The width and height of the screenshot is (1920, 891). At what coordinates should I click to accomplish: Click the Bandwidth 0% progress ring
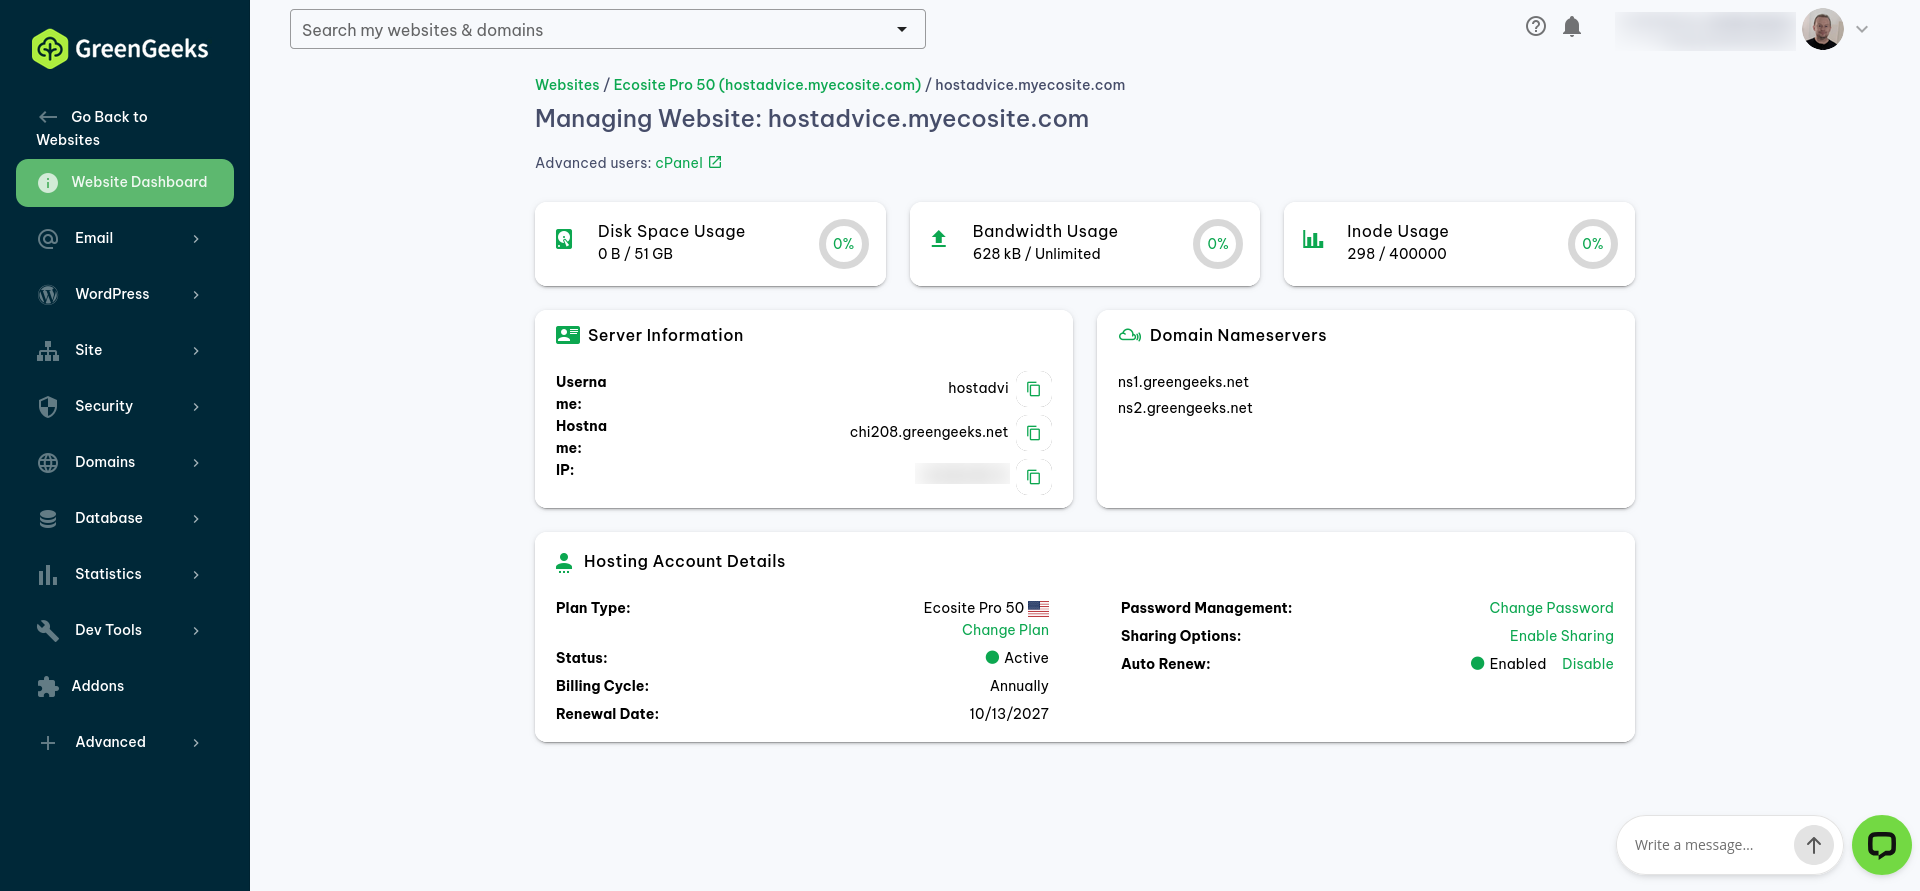pyautogui.click(x=1218, y=244)
